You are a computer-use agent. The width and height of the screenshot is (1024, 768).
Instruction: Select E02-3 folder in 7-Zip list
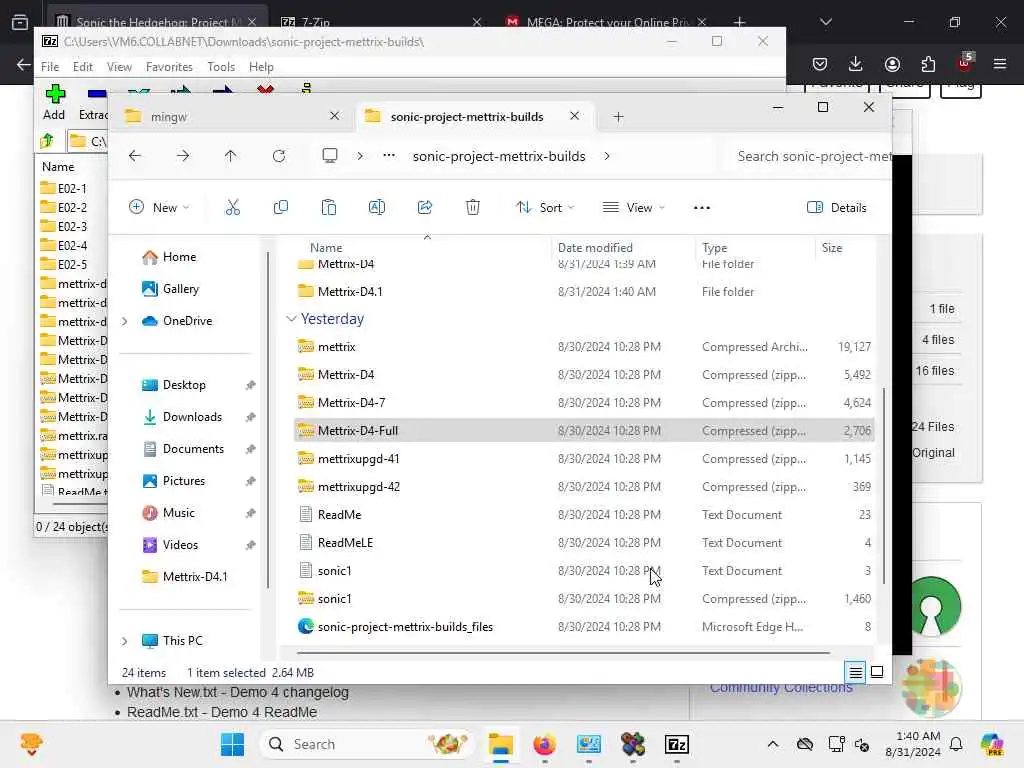coord(72,227)
